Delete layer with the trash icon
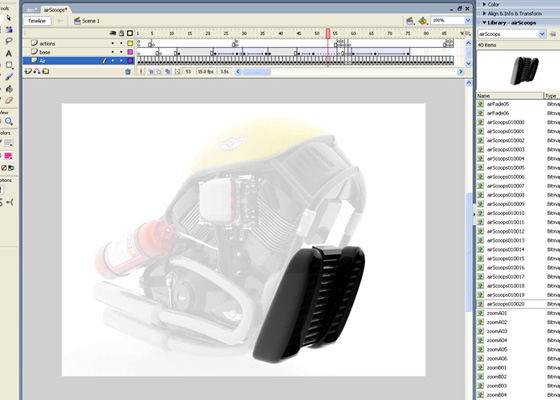 [128, 72]
